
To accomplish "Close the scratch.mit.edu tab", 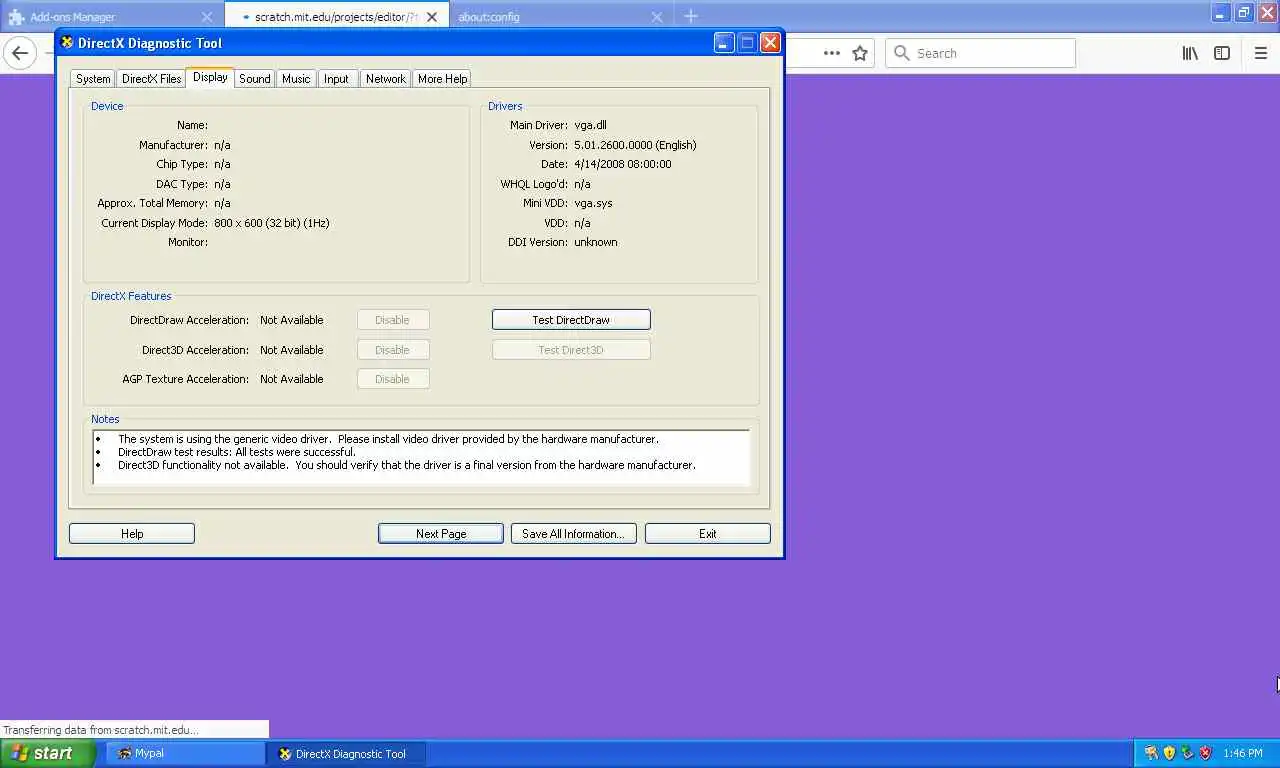I will click(432, 17).
